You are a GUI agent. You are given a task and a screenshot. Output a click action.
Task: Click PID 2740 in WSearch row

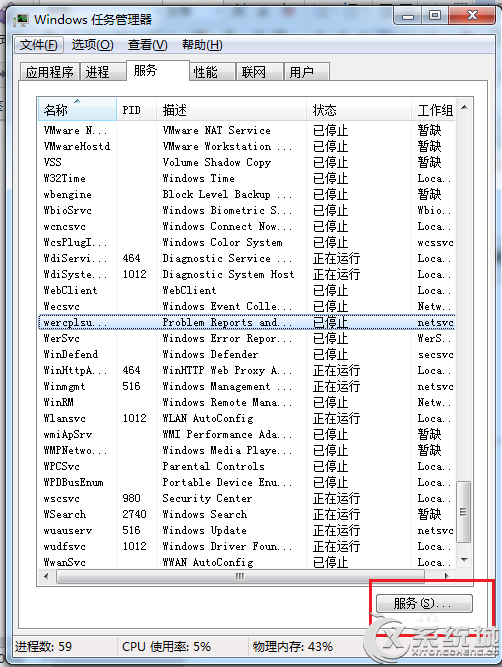tap(134, 514)
